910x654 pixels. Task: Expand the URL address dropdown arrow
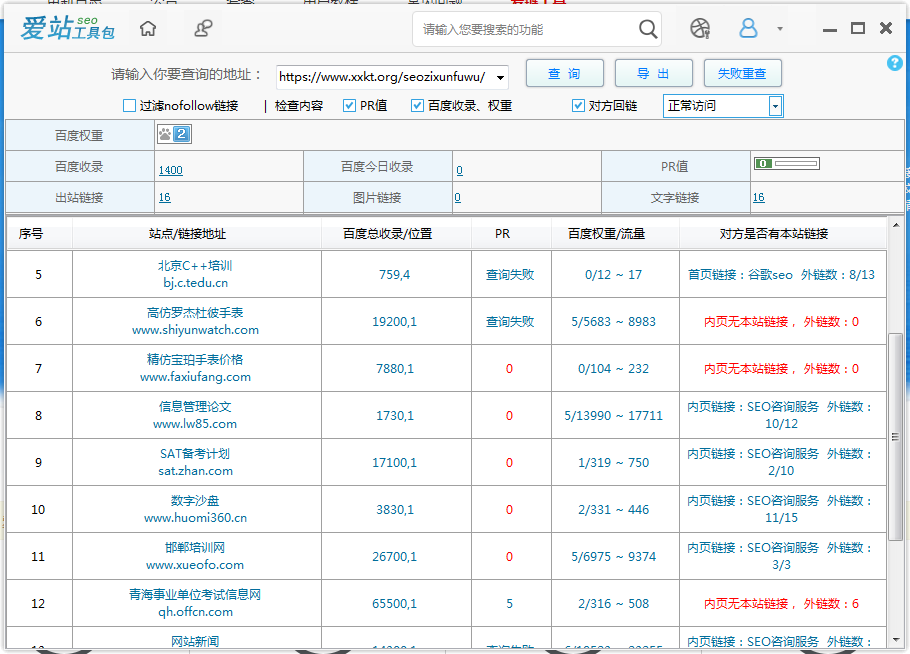coord(500,77)
